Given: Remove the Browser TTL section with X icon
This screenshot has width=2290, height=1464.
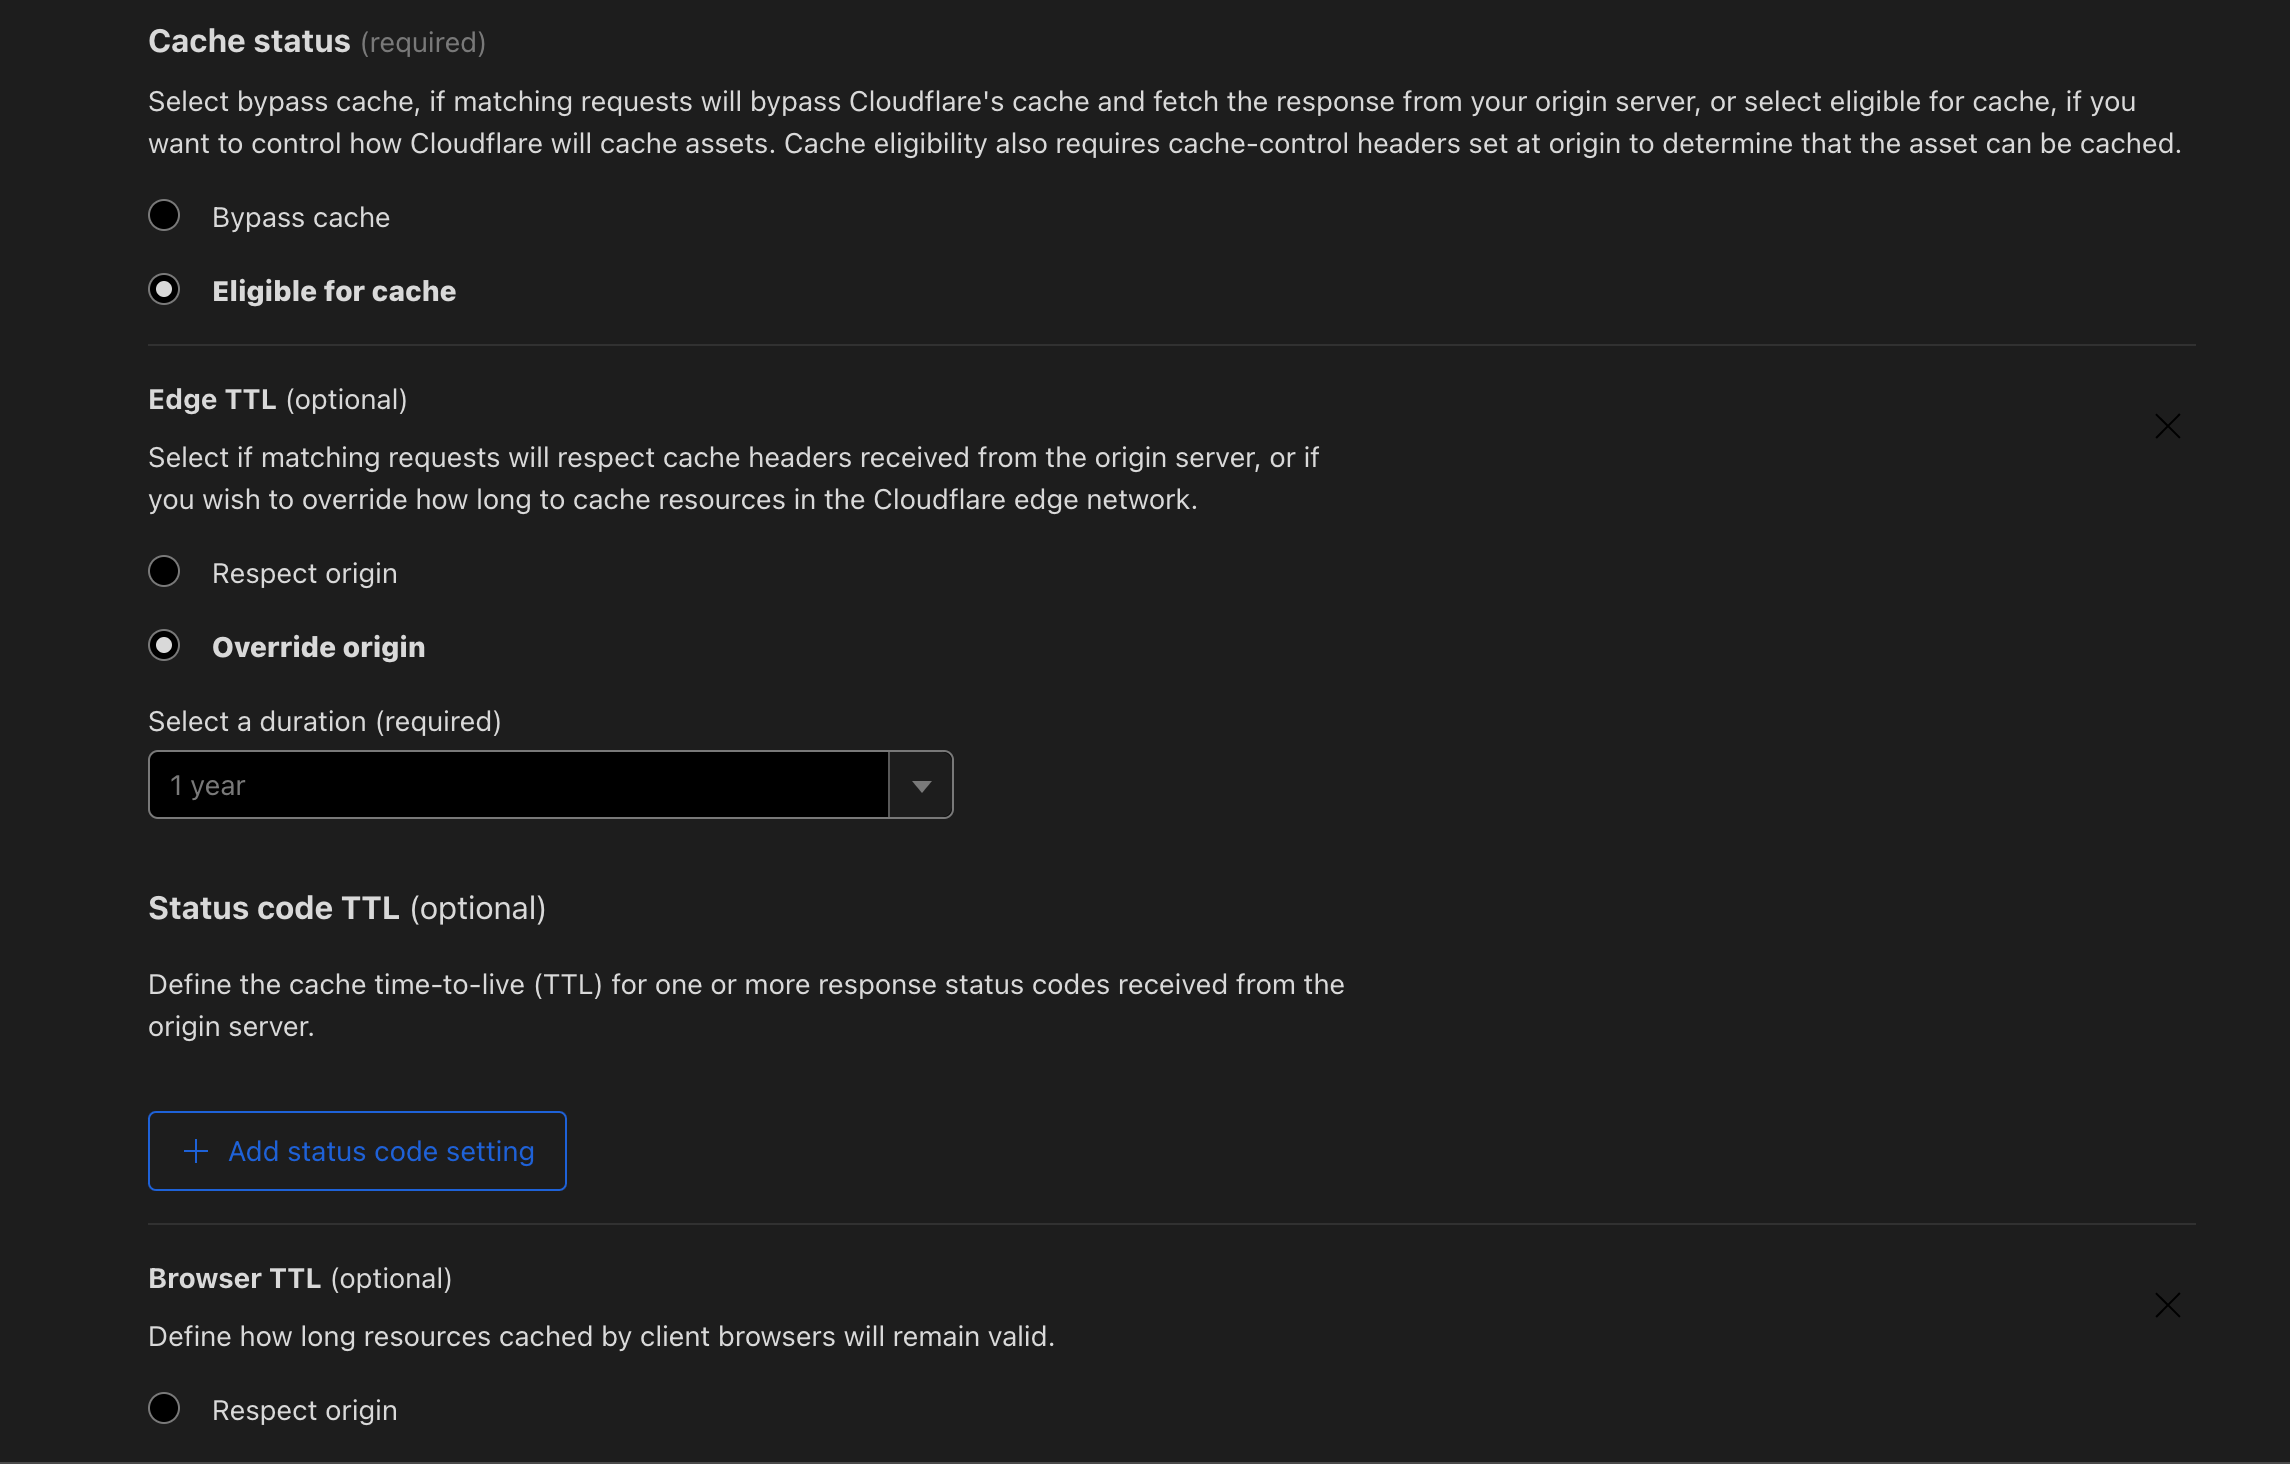Looking at the screenshot, I should click(2167, 1304).
